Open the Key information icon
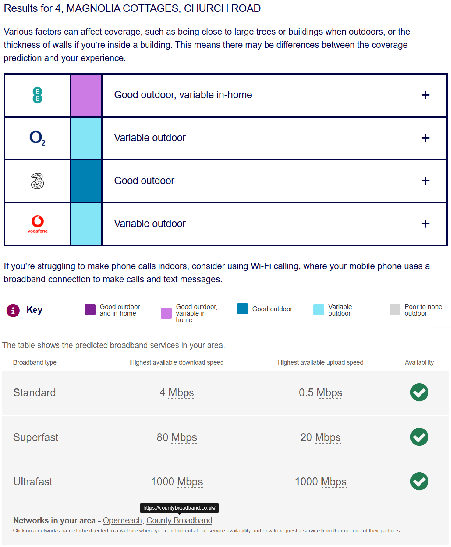Image resolution: width=451 pixels, height=547 pixels. 13,310
